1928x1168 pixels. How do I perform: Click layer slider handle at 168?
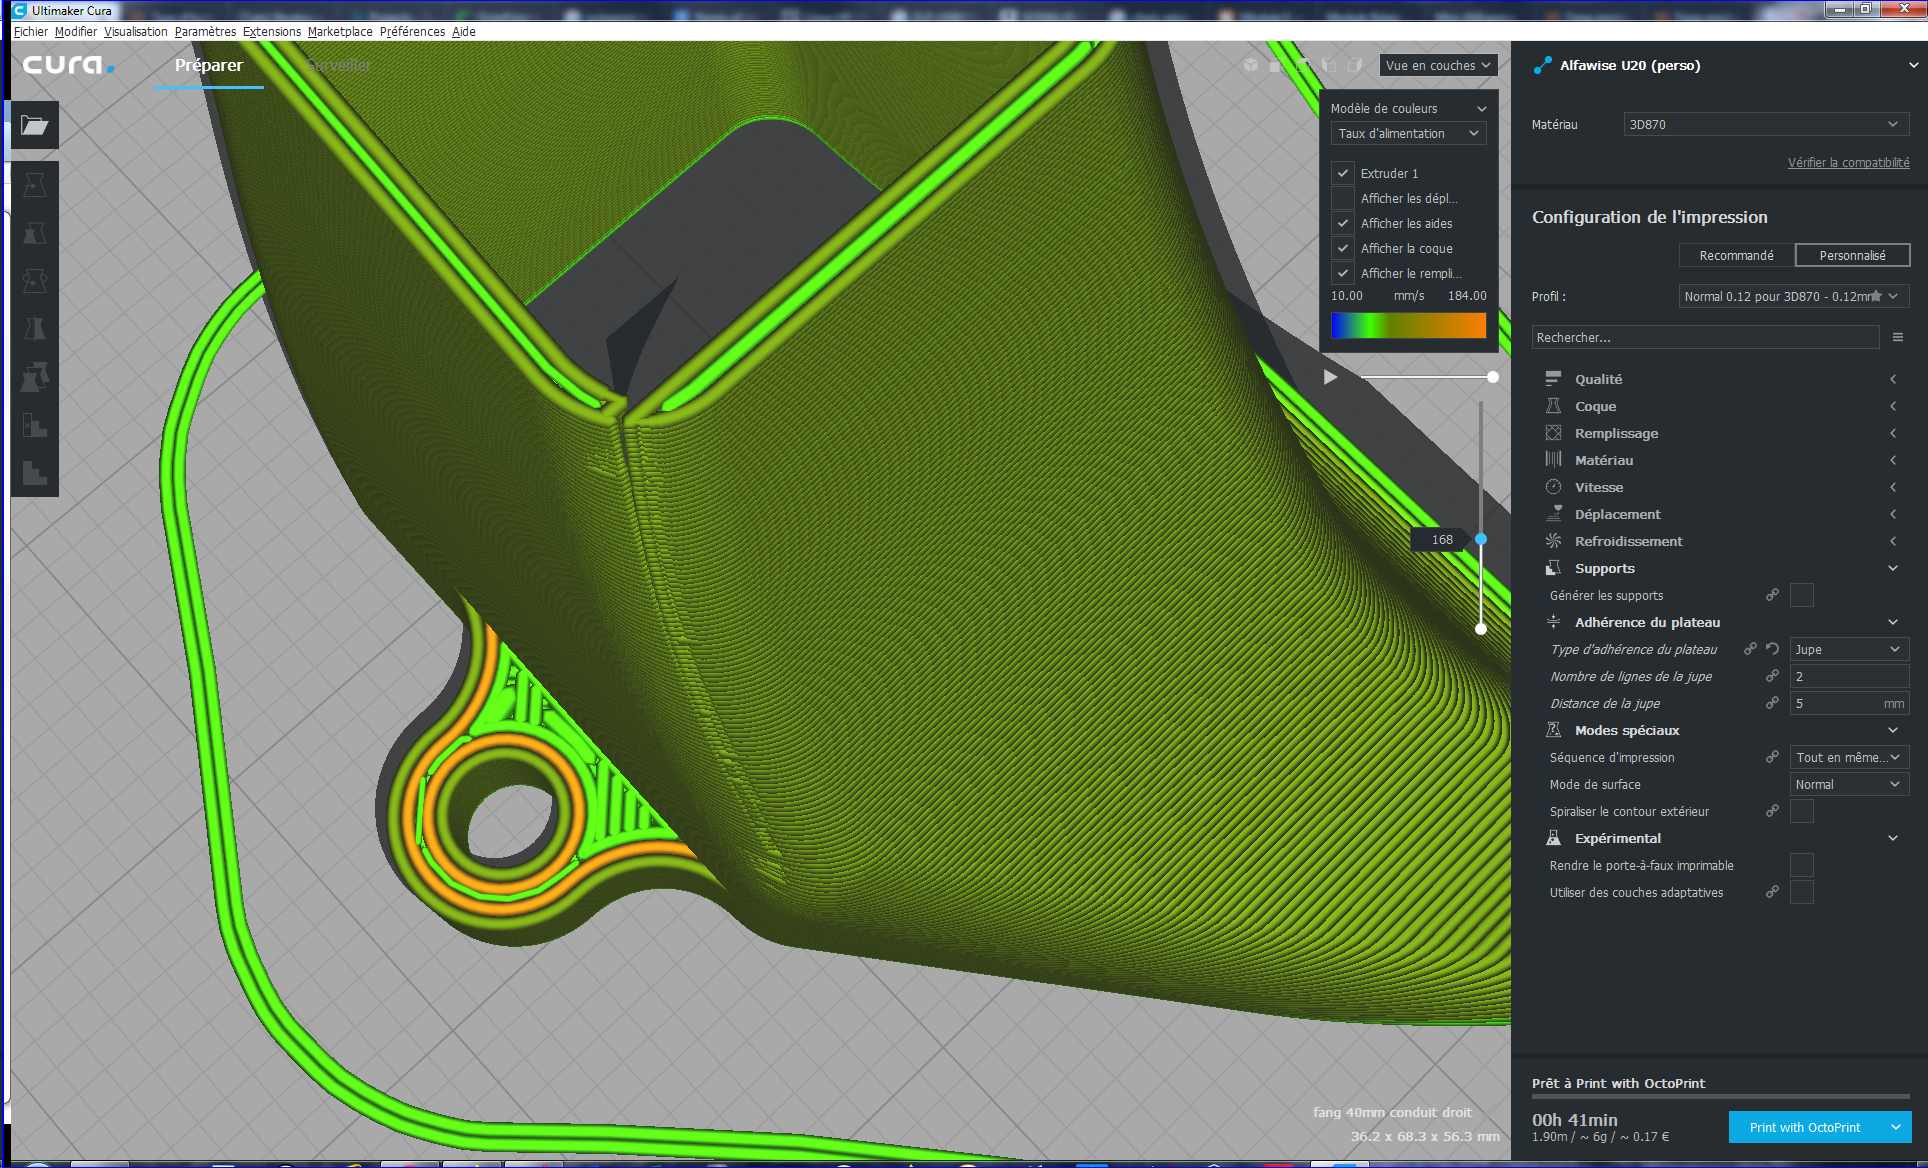[x=1481, y=539]
